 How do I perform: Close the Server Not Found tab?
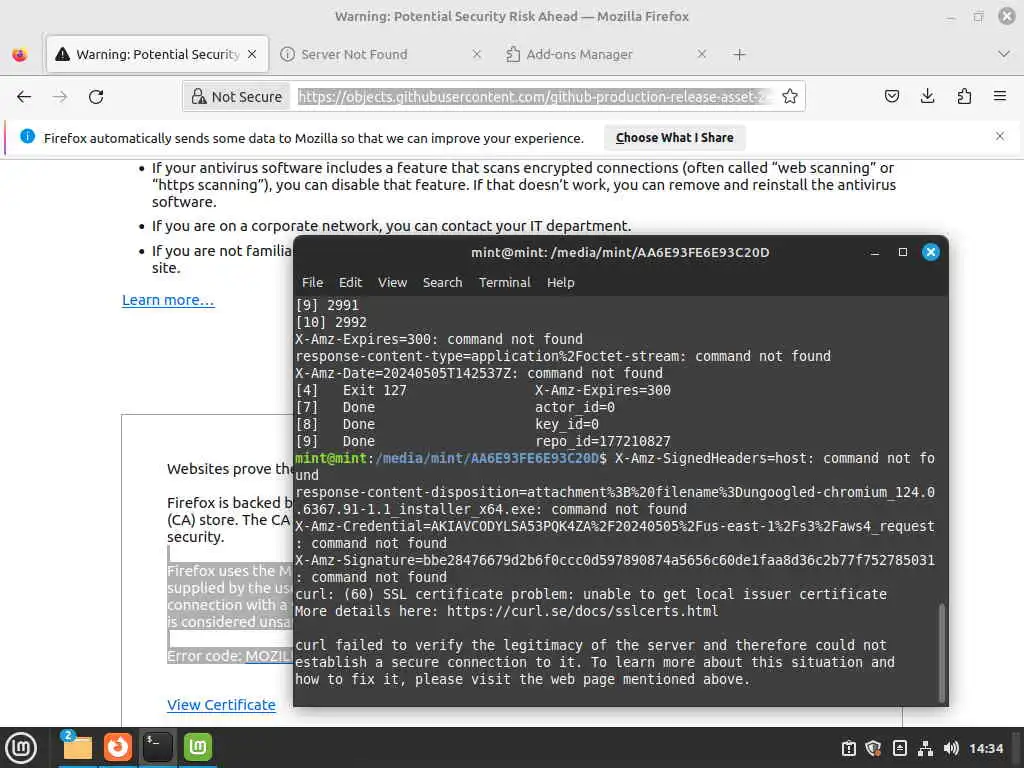pyautogui.click(x=477, y=54)
